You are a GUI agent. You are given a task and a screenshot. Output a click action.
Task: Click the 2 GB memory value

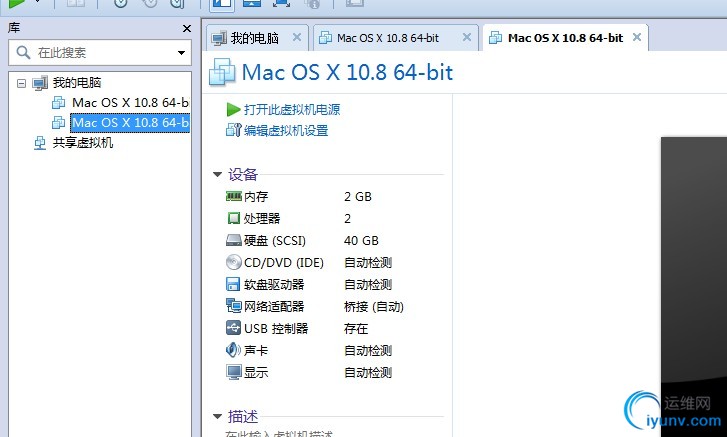click(x=358, y=197)
